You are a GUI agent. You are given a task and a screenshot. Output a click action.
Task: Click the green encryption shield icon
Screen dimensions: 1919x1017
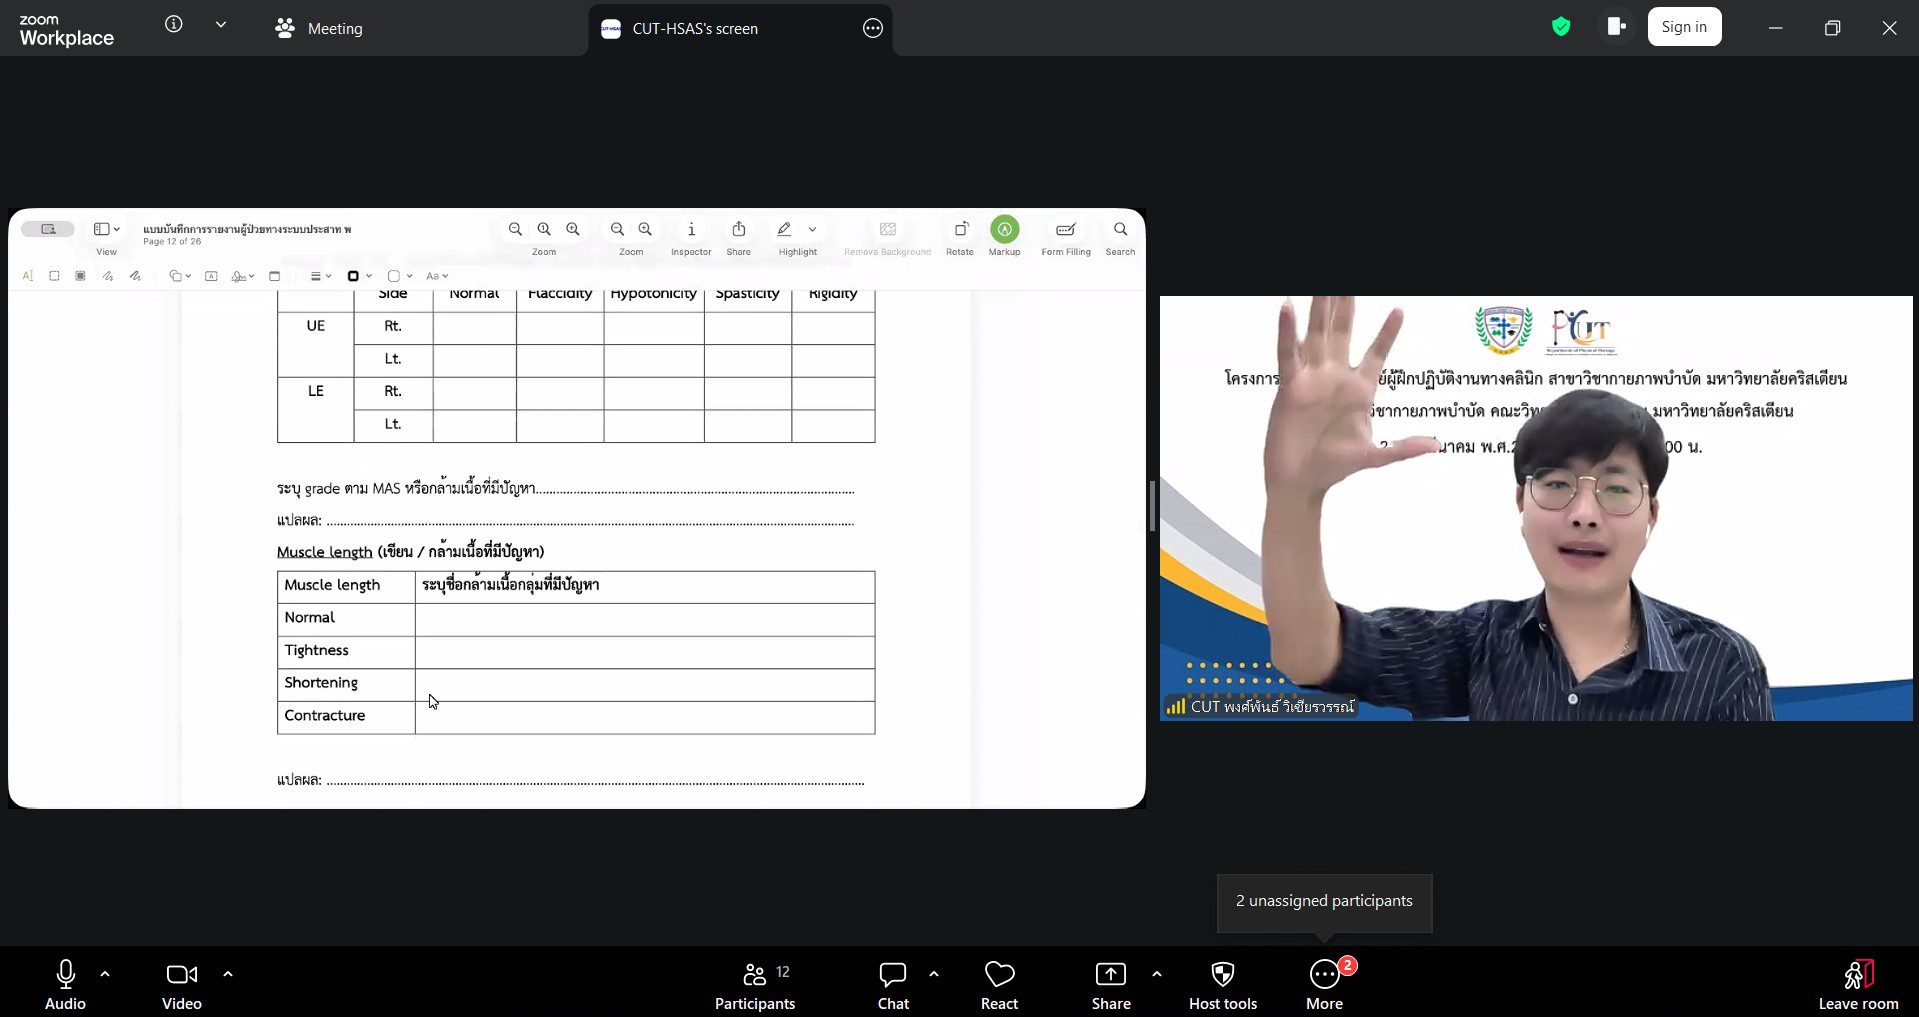pos(1560,27)
